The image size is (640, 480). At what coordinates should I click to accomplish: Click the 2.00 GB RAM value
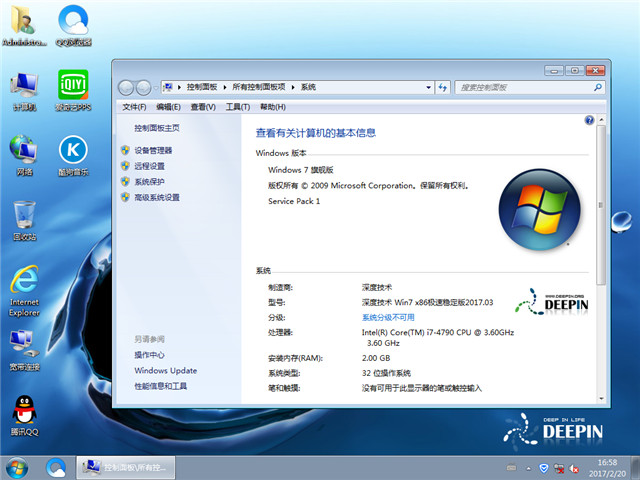[376, 358]
